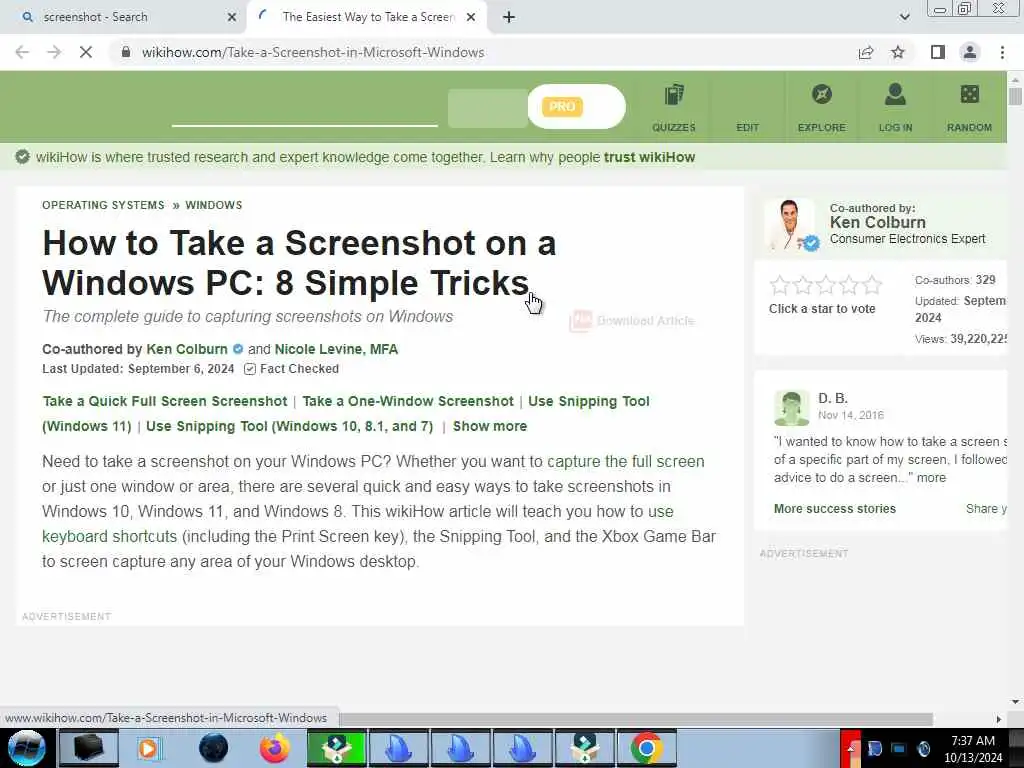Click the horizontal scrollbar right arrow
The image size is (1024, 768).
[x=999, y=719]
